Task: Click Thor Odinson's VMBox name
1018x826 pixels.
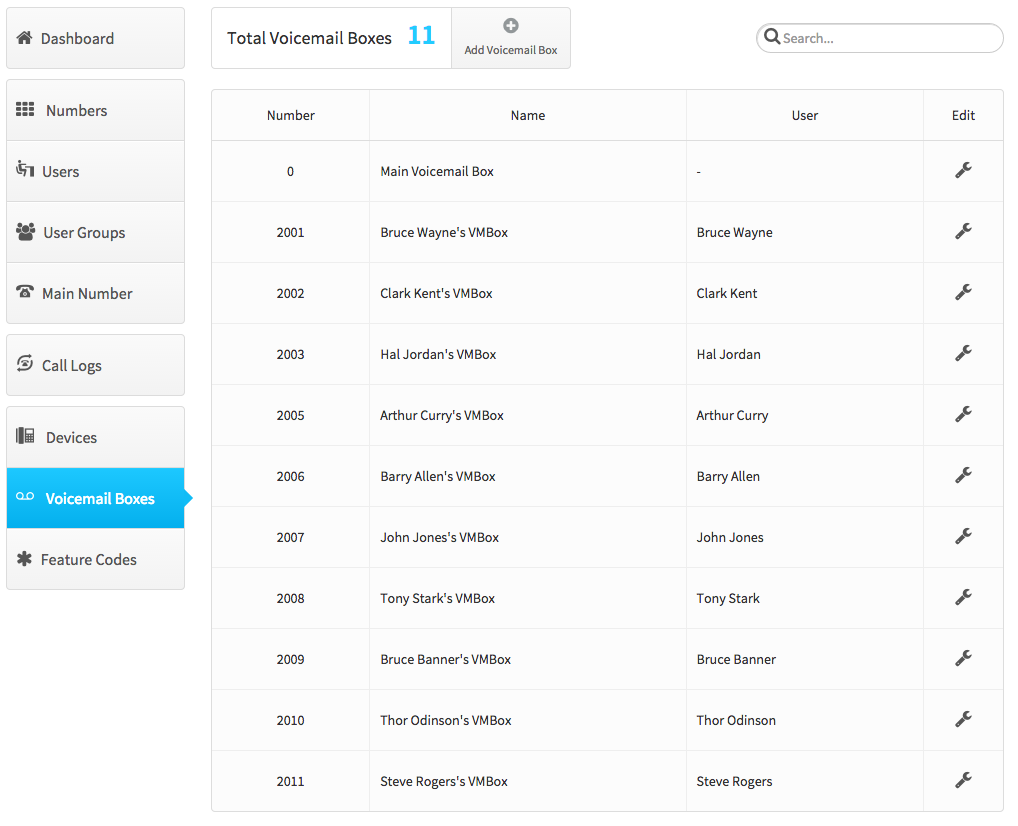Action: (446, 721)
